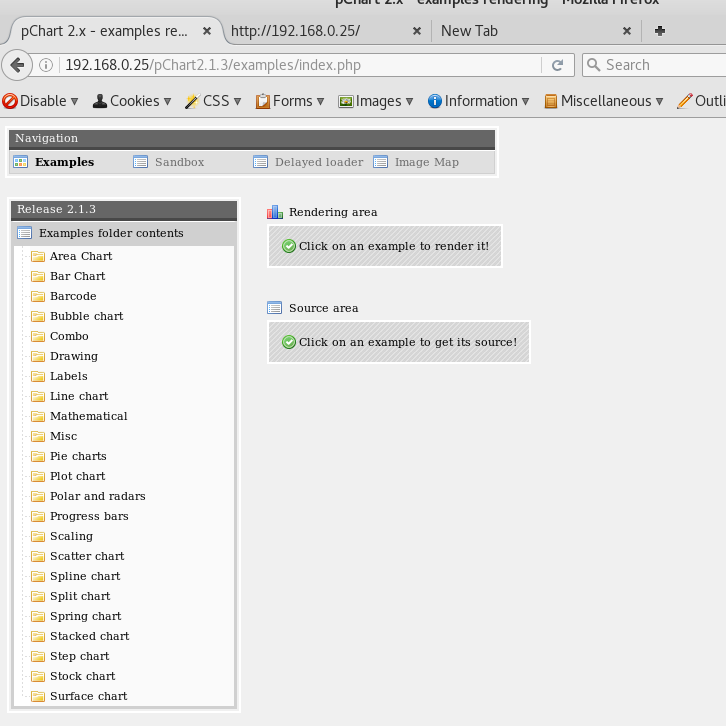
Task: Click the Mathematical folder icon
Action: coord(38,416)
